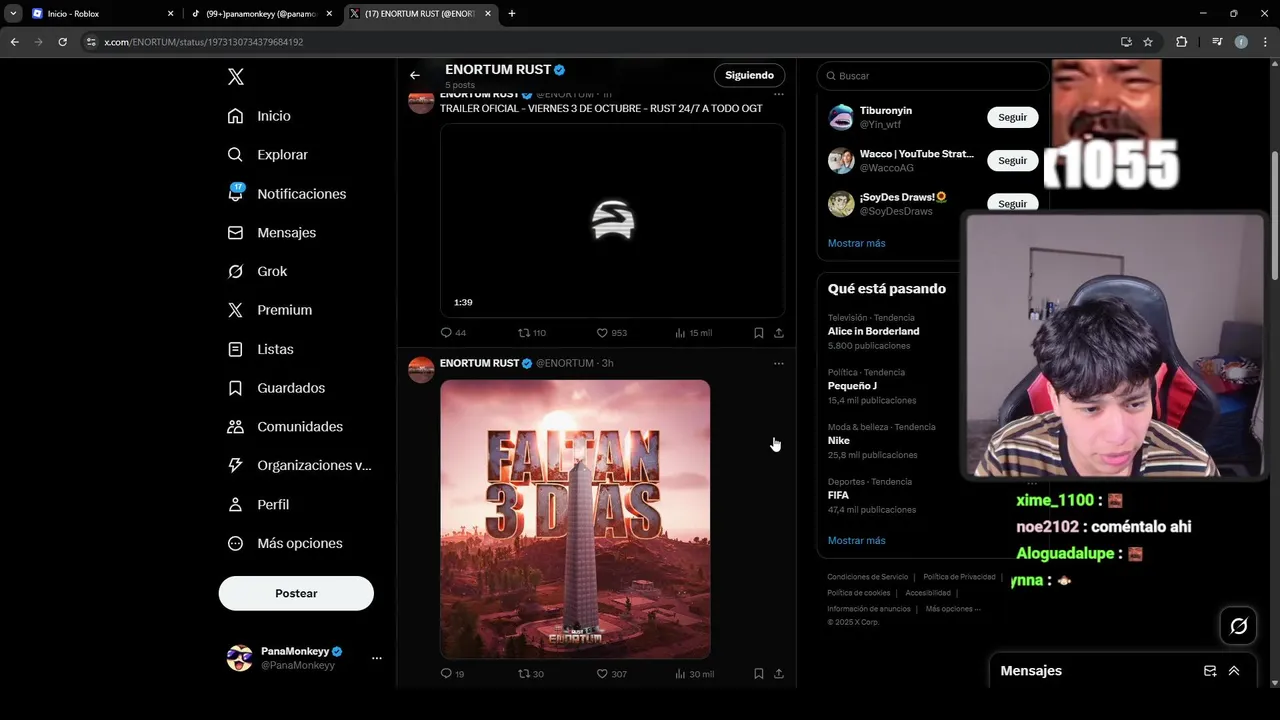Screen dimensions: 1280x720
Task: Click Mostrar más under follow suggestions
Action: click(x=856, y=243)
